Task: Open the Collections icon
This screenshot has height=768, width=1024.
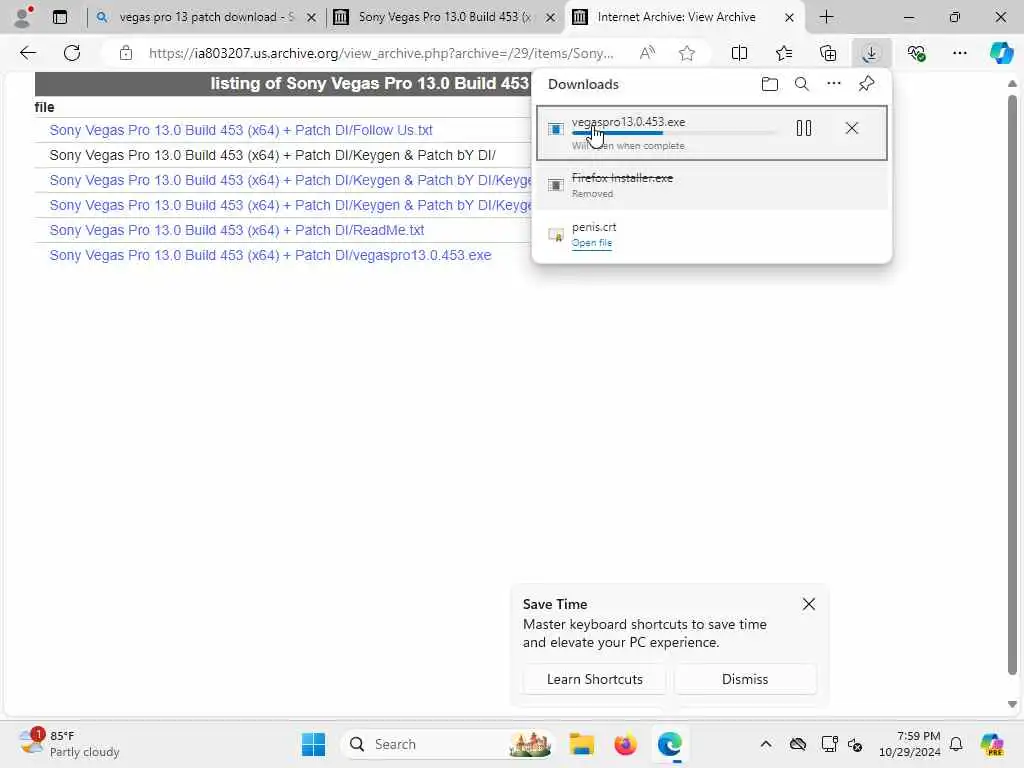Action: click(827, 53)
